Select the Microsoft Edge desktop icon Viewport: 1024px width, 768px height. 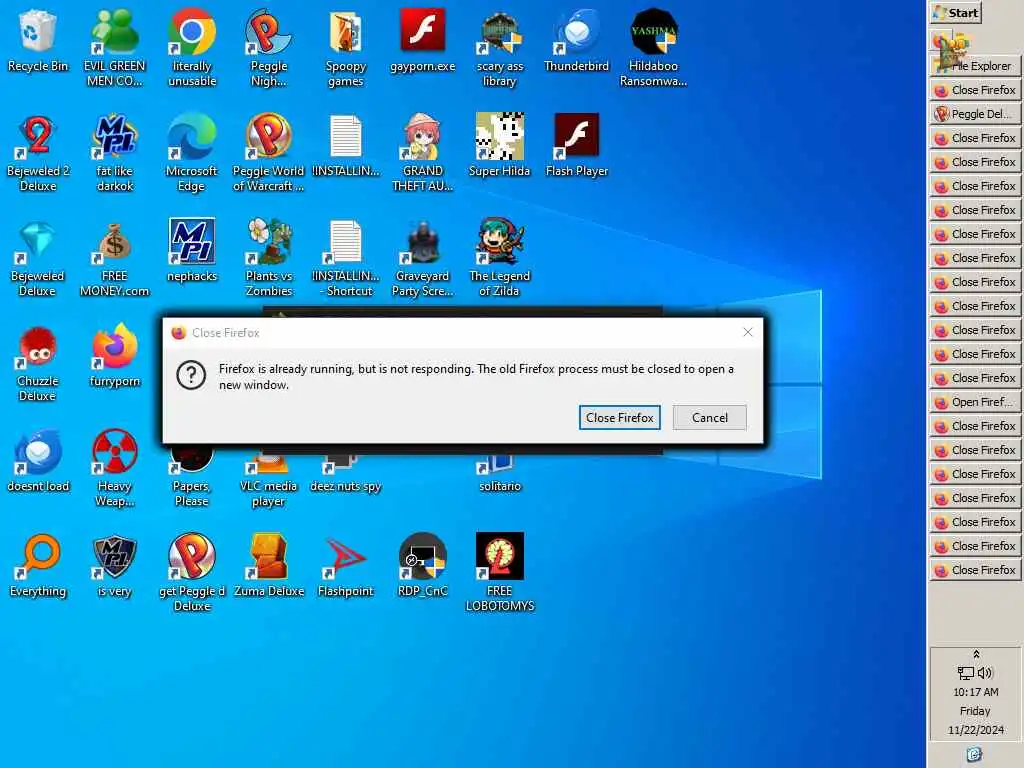[x=191, y=152]
